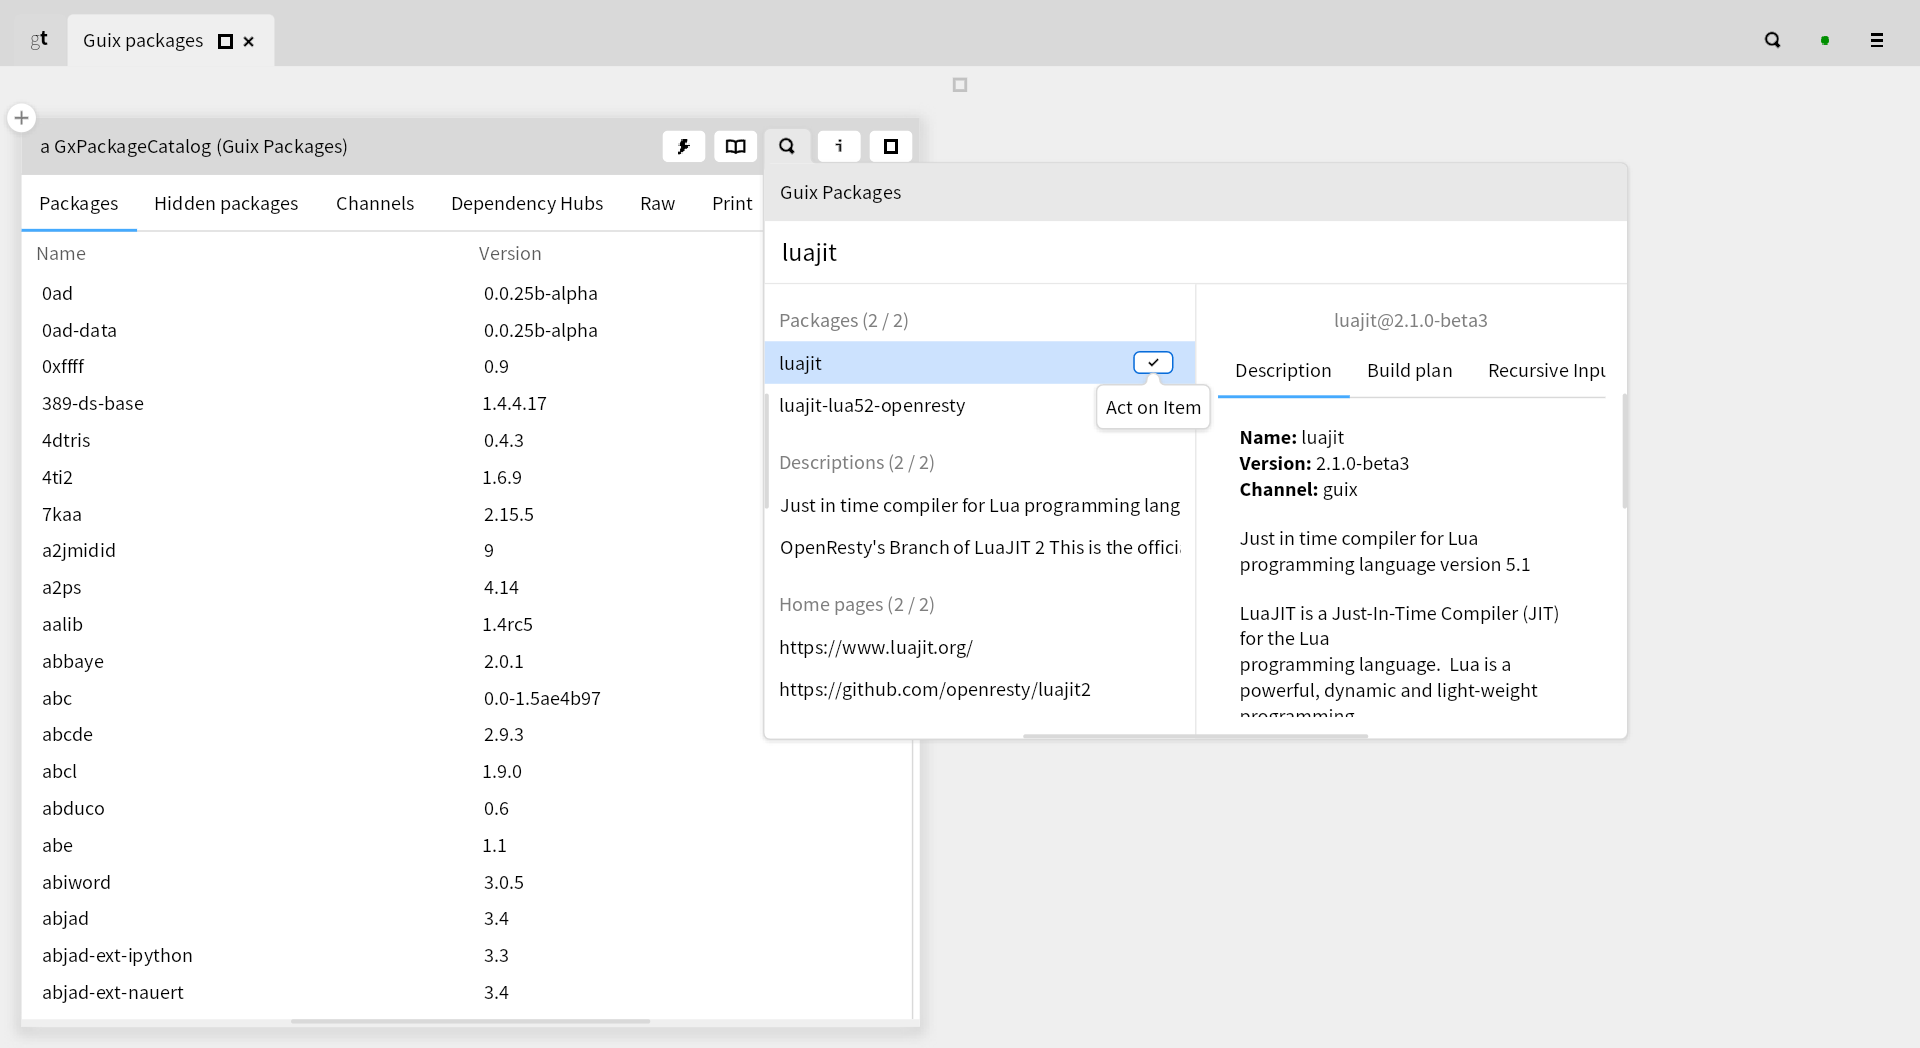
Task: Click the Act on Item checkmark for luajit
Action: point(1153,362)
